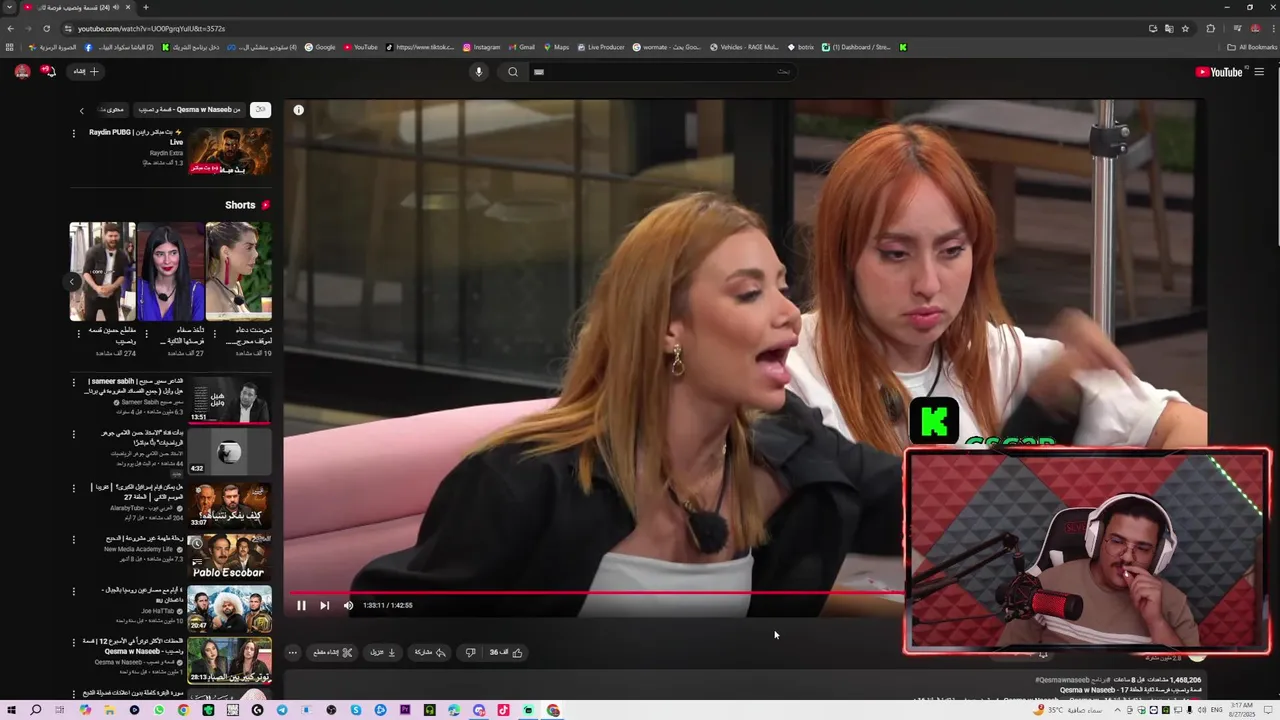
Task: Open TikTok from the taskbar
Action: pyautogui.click(x=504, y=710)
